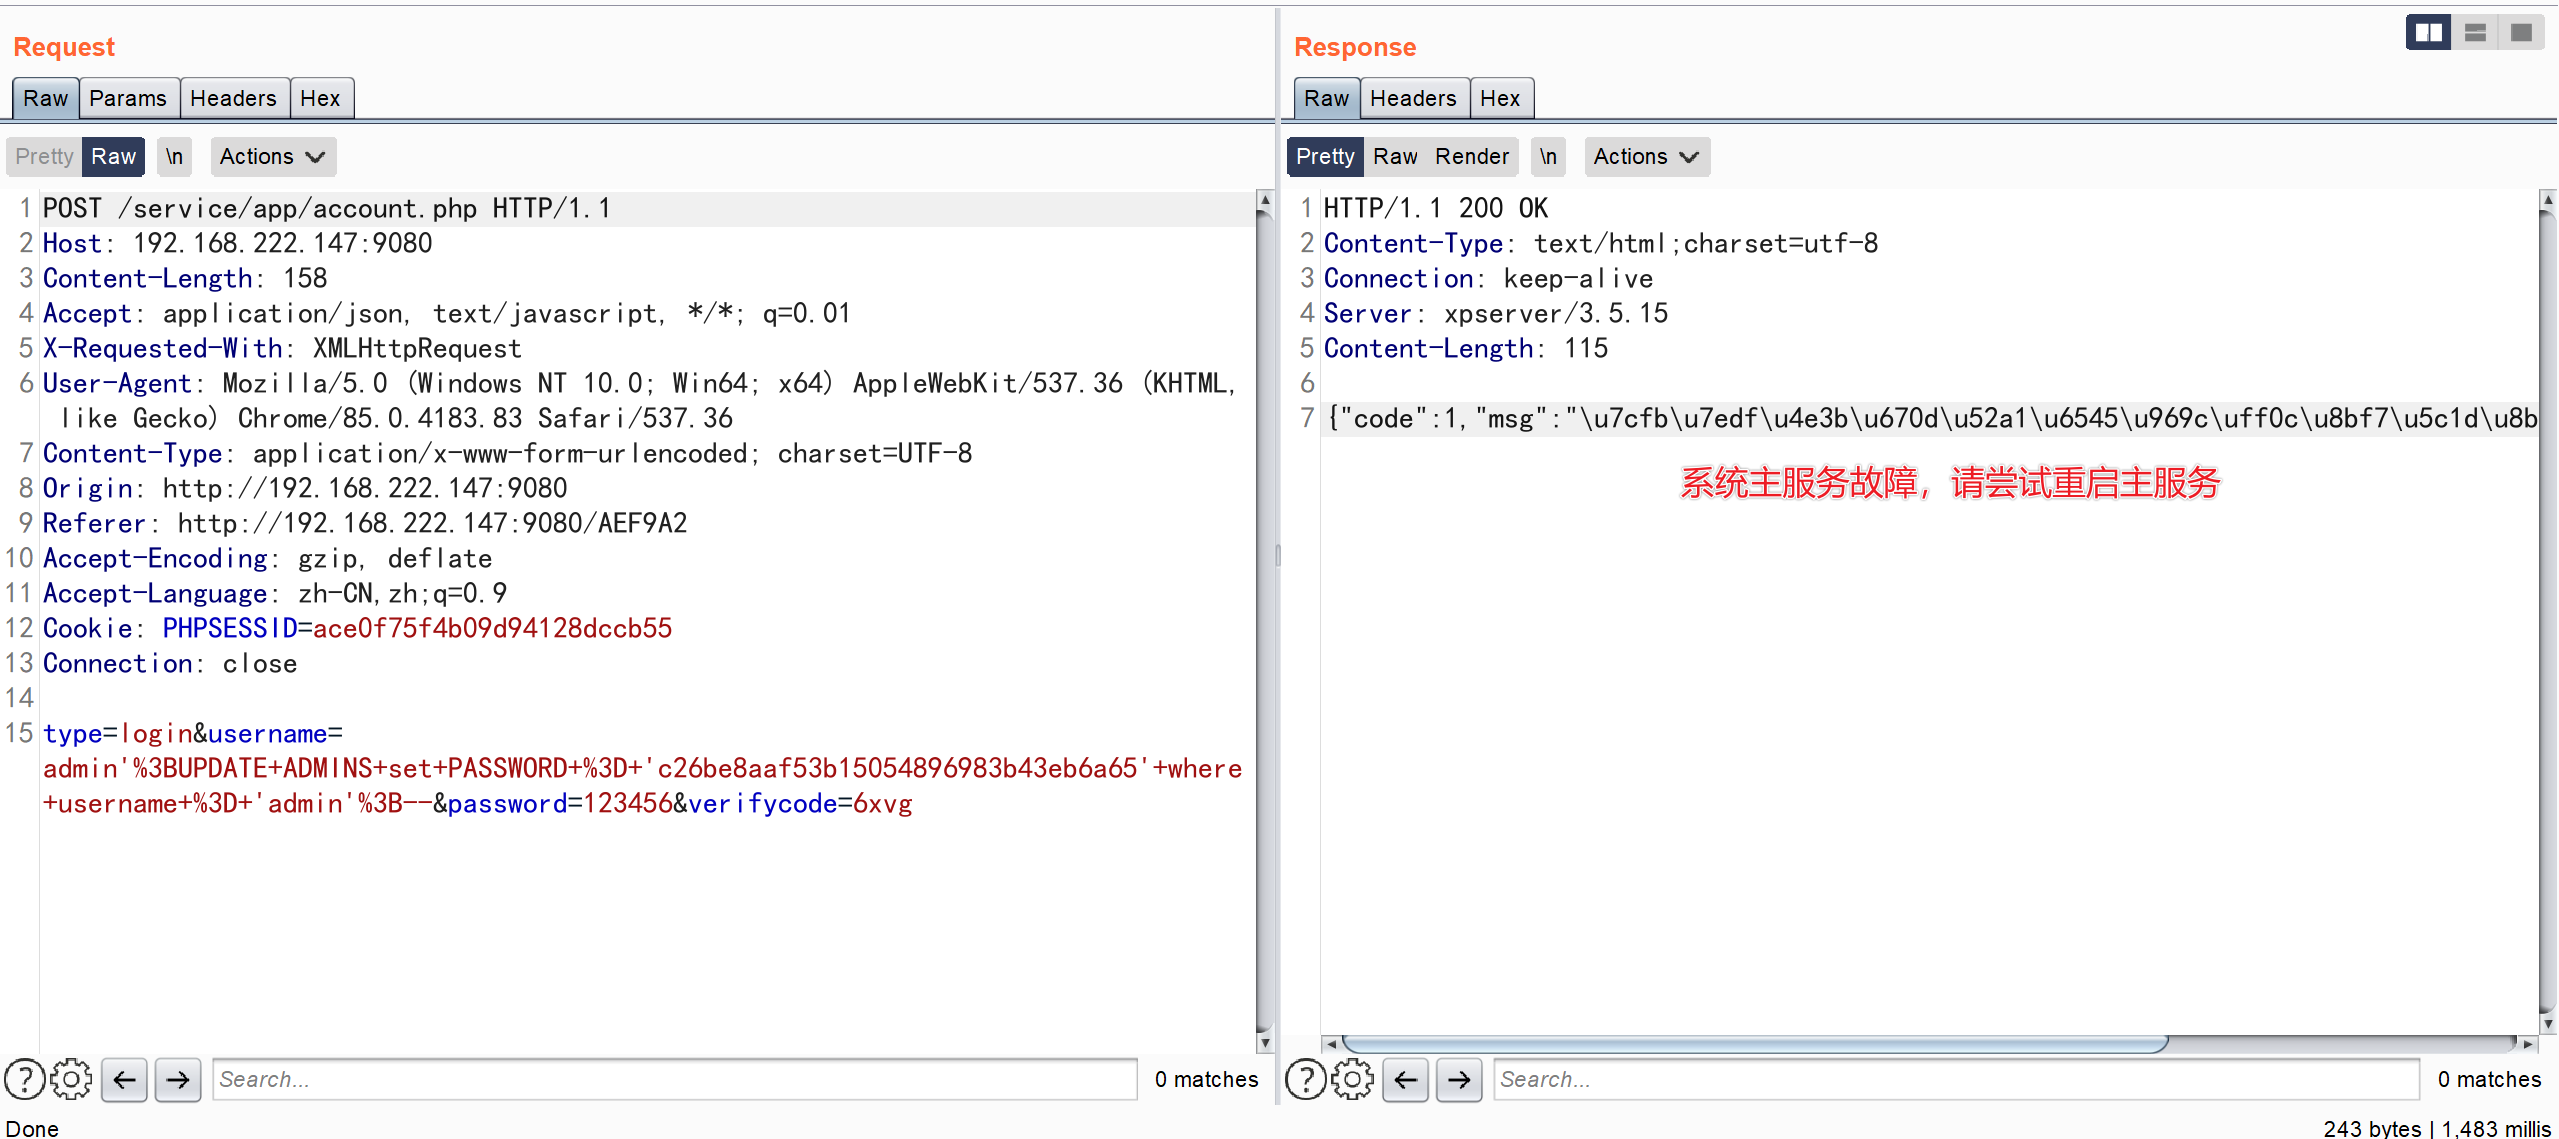Open help icon in Request search bar
This screenshot has width=2559, height=1139.
[24, 1079]
